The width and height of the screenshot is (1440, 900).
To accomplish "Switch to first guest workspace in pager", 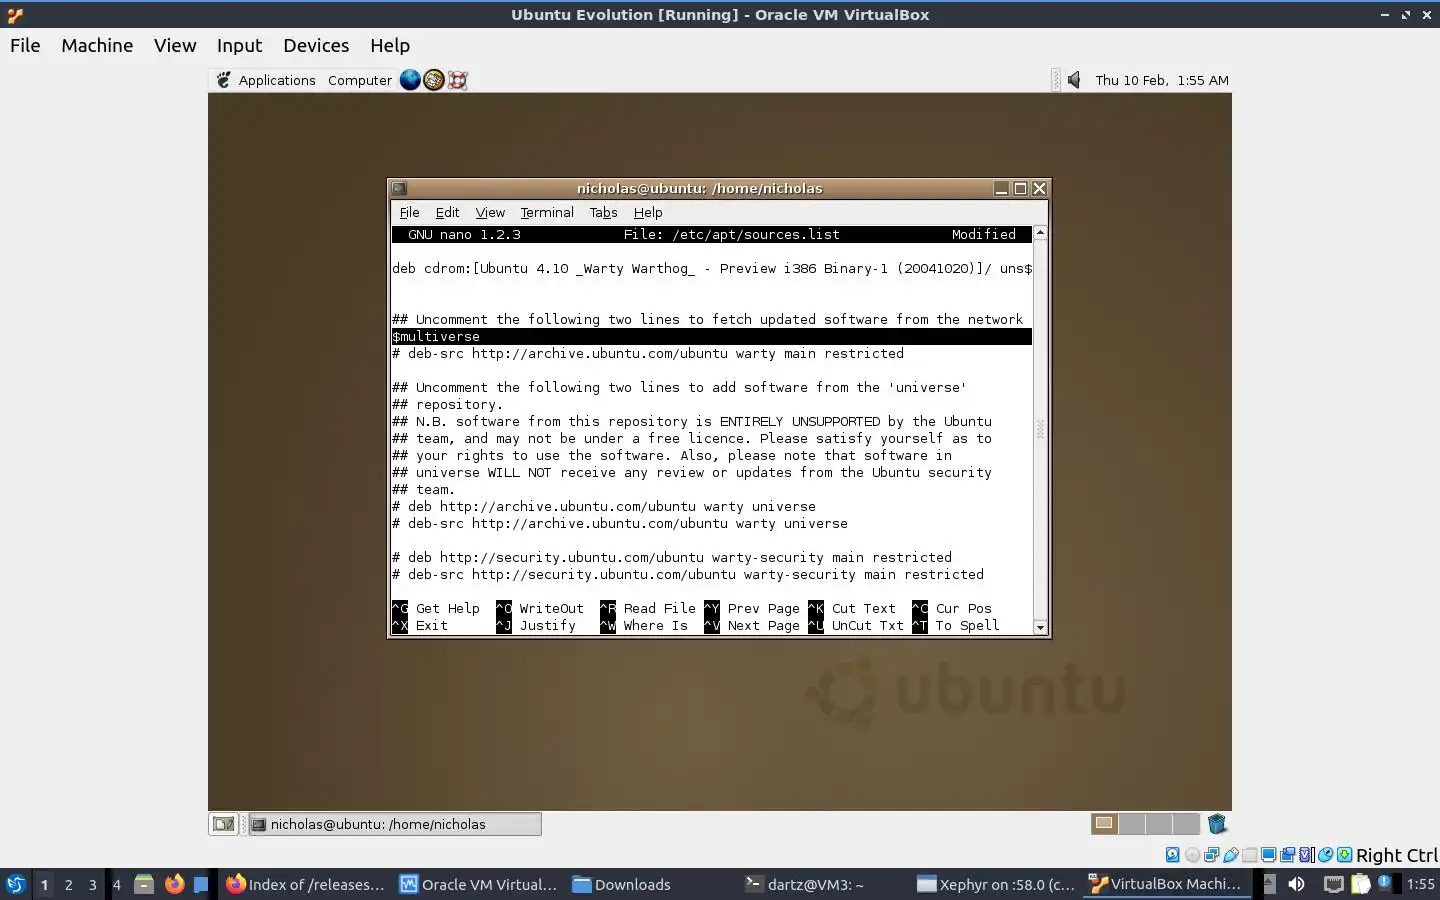I will coord(1104,824).
